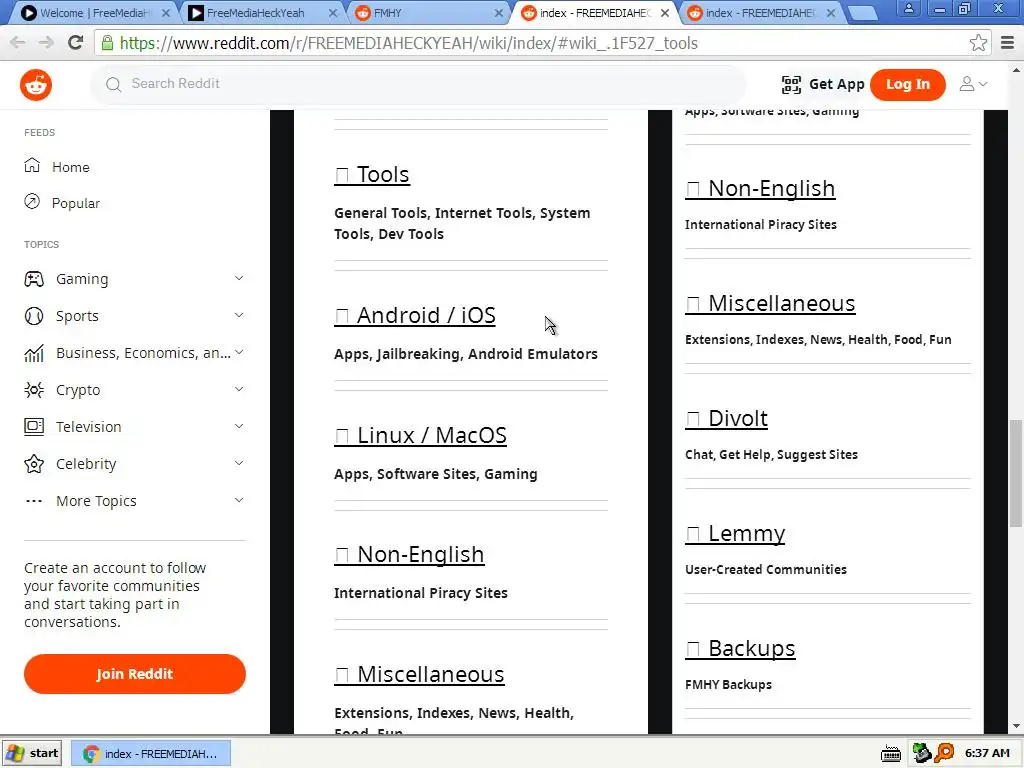This screenshot has width=1024, height=768.
Task: Click the More Topics ellipsis icon
Action: tap(34, 501)
